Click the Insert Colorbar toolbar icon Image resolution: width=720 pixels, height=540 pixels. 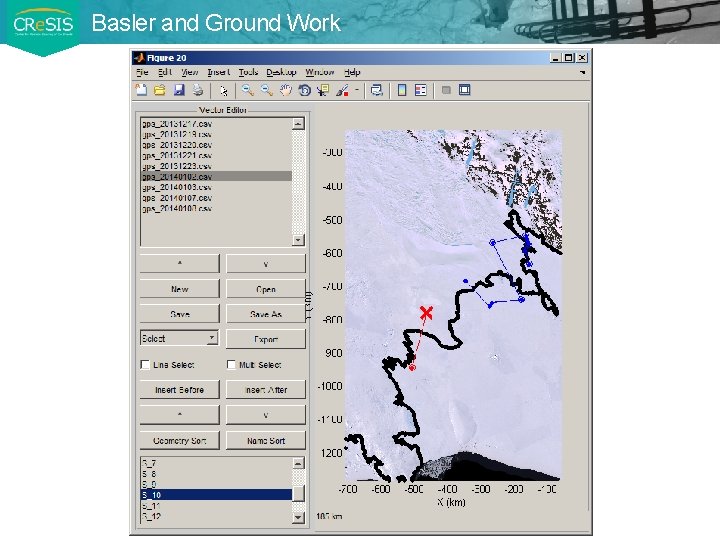[x=402, y=90]
